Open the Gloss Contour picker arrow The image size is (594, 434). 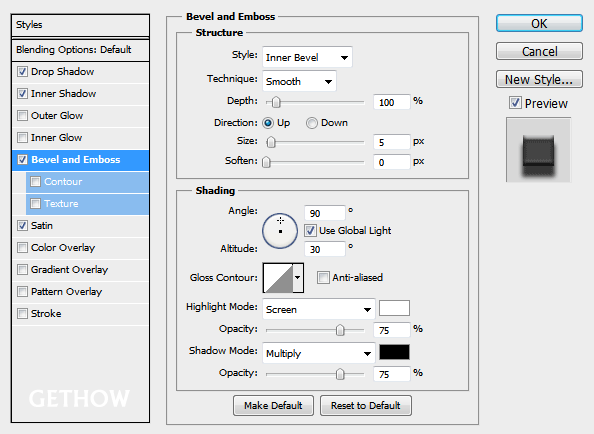(298, 278)
